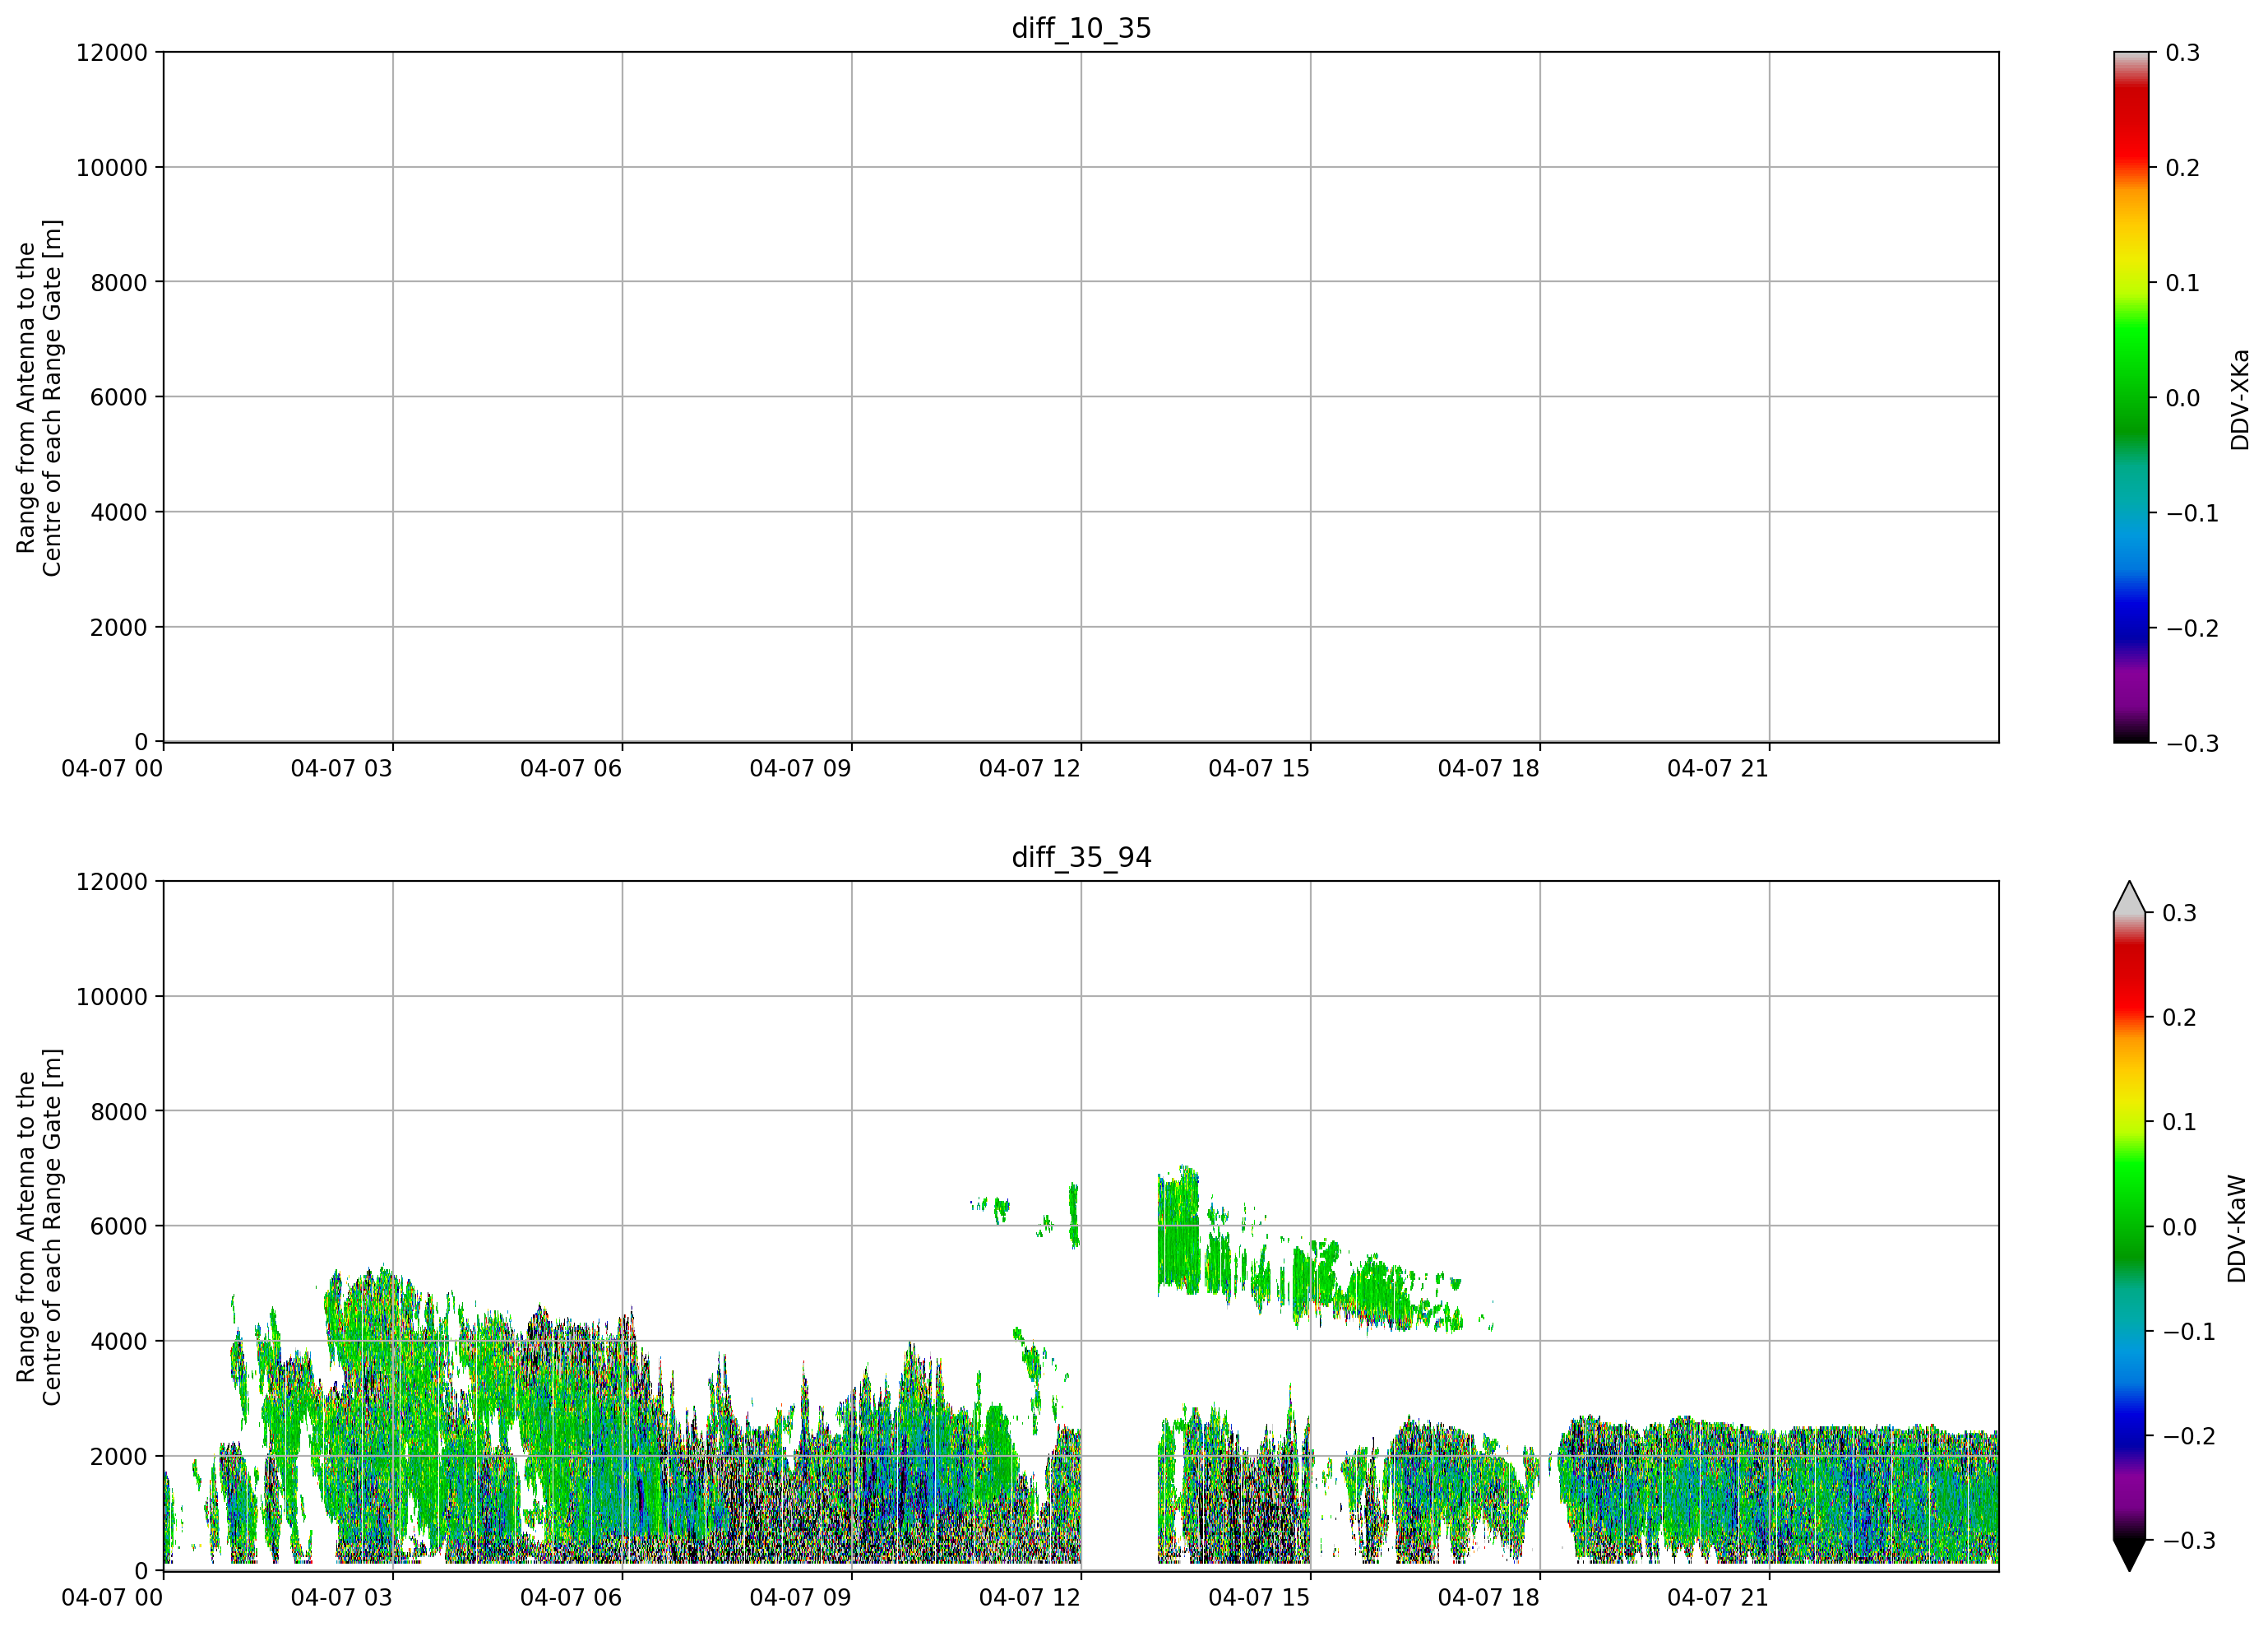Click the 0.0 tick on DDV-KaW colorbar
This screenshot has width=2268, height=1627.
tap(2180, 1226)
